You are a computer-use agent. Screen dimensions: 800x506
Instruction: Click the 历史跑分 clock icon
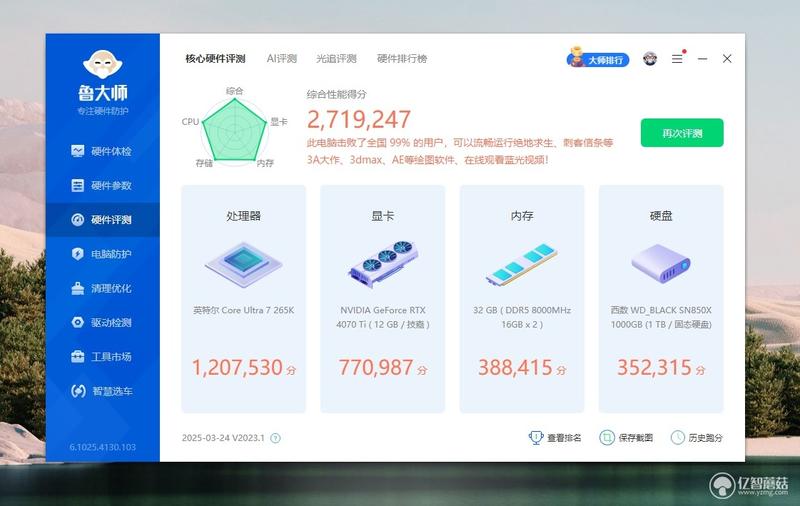677,438
